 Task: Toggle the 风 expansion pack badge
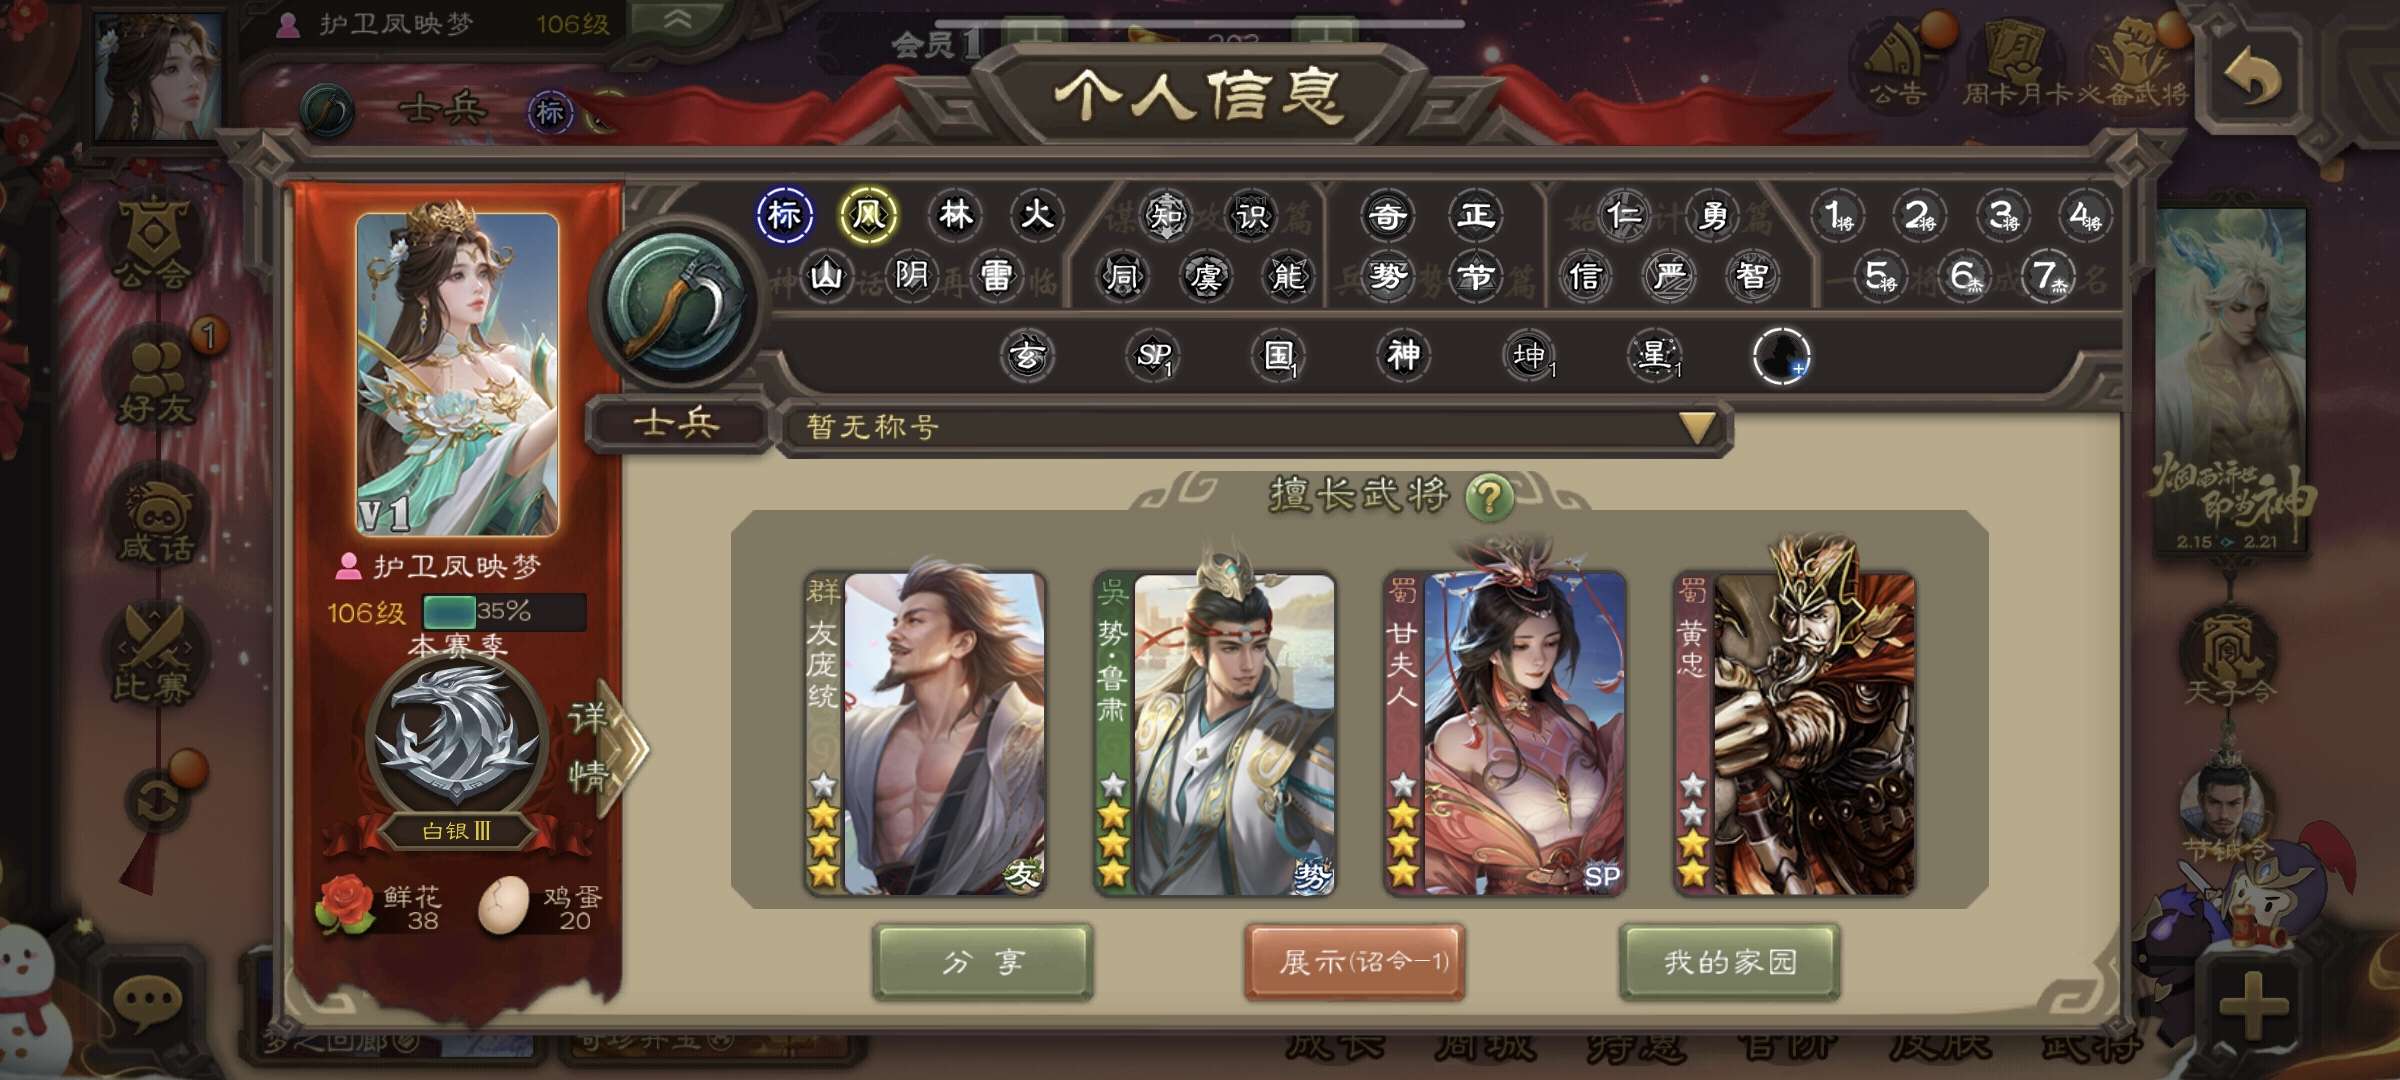pyautogui.click(x=868, y=214)
